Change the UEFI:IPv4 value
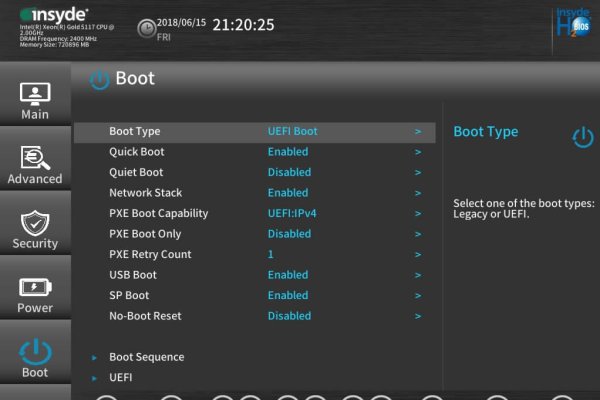Viewport: 600px width, 400px height. point(292,213)
